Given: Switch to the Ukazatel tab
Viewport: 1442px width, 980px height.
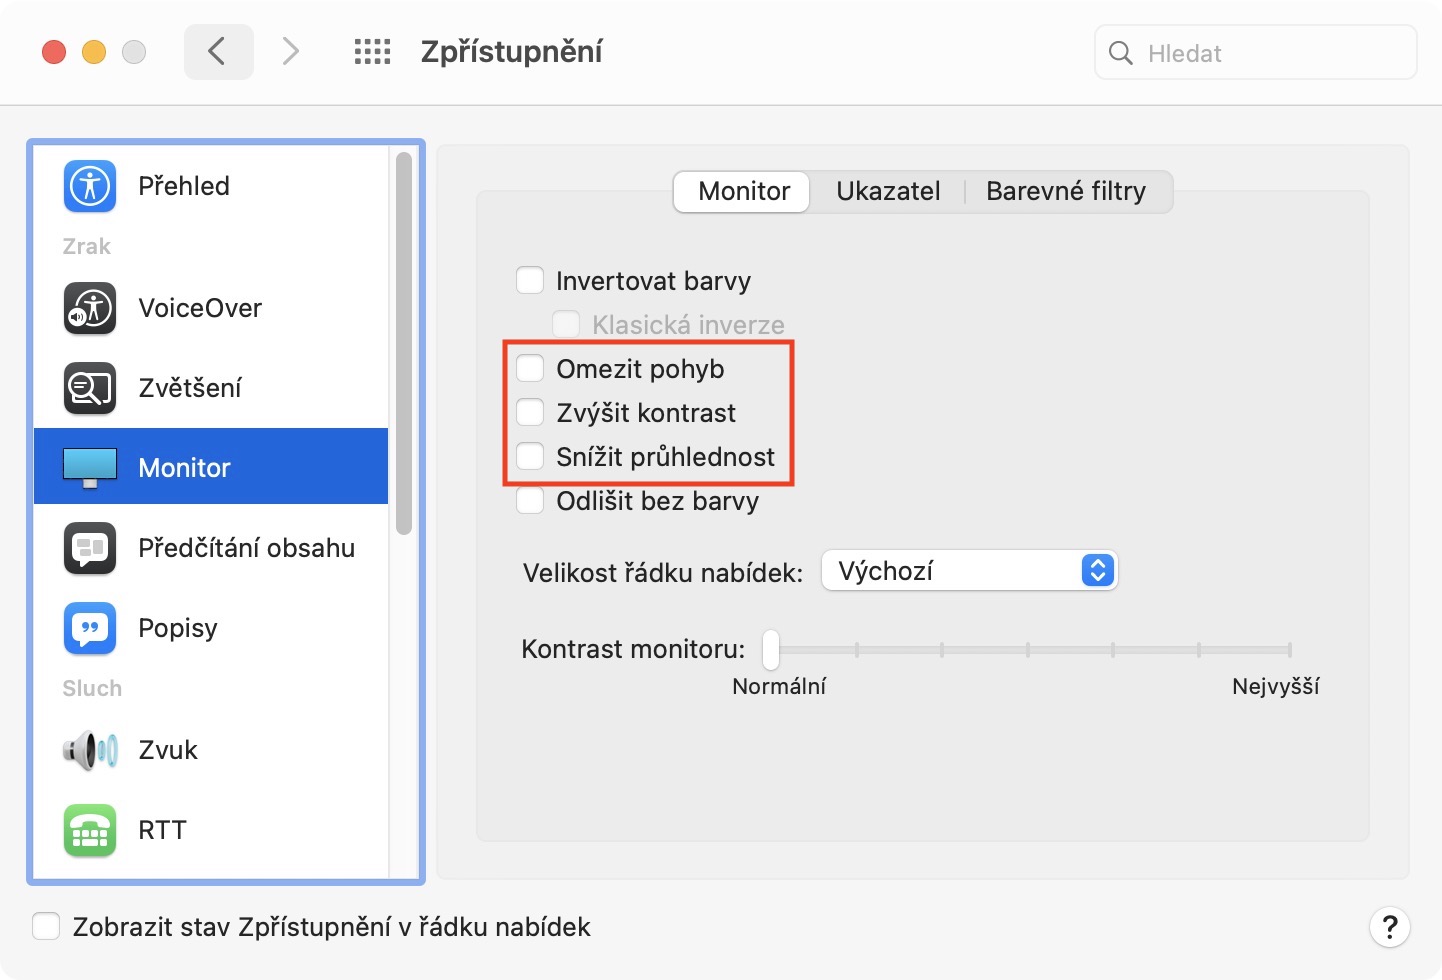Looking at the screenshot, I should pyautogui.click(x=888, y=191).
